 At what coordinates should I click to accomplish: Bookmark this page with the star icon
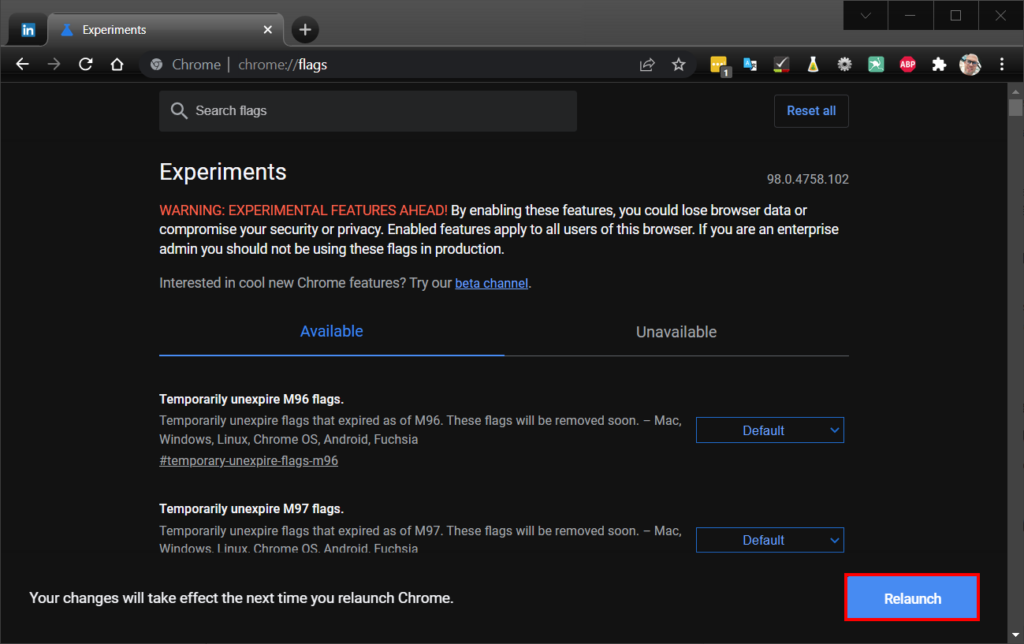click(x=679, y=64)
